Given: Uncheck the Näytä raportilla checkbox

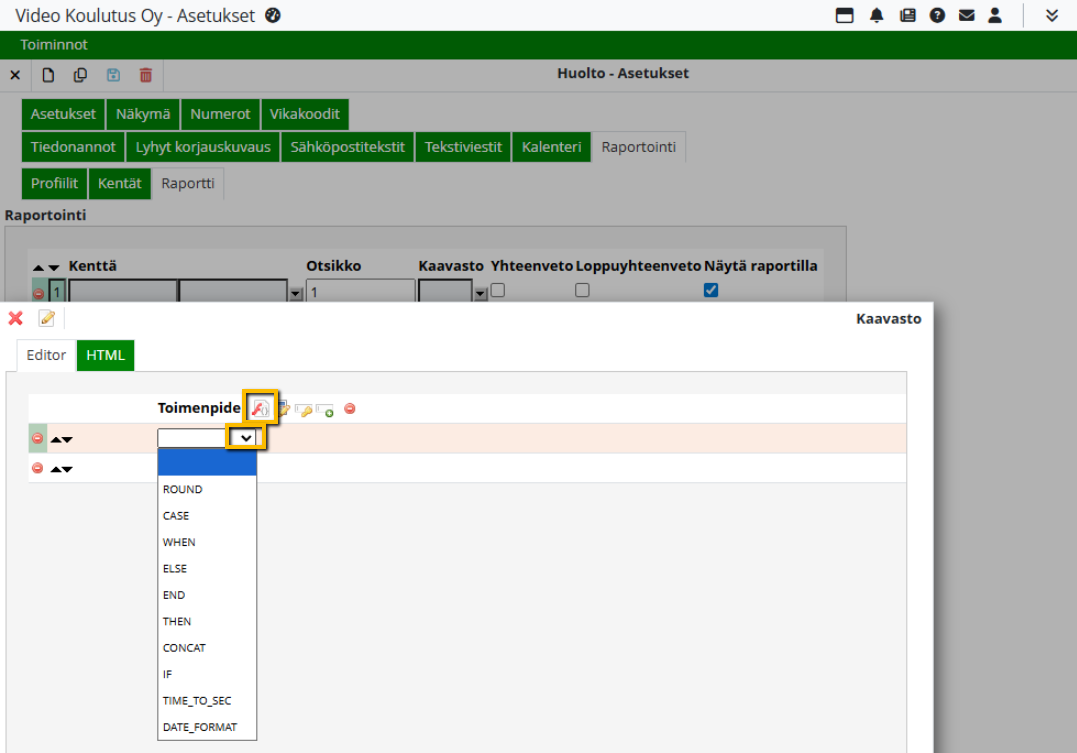Looking at the screenshot, I should click(x=711, y=290).
